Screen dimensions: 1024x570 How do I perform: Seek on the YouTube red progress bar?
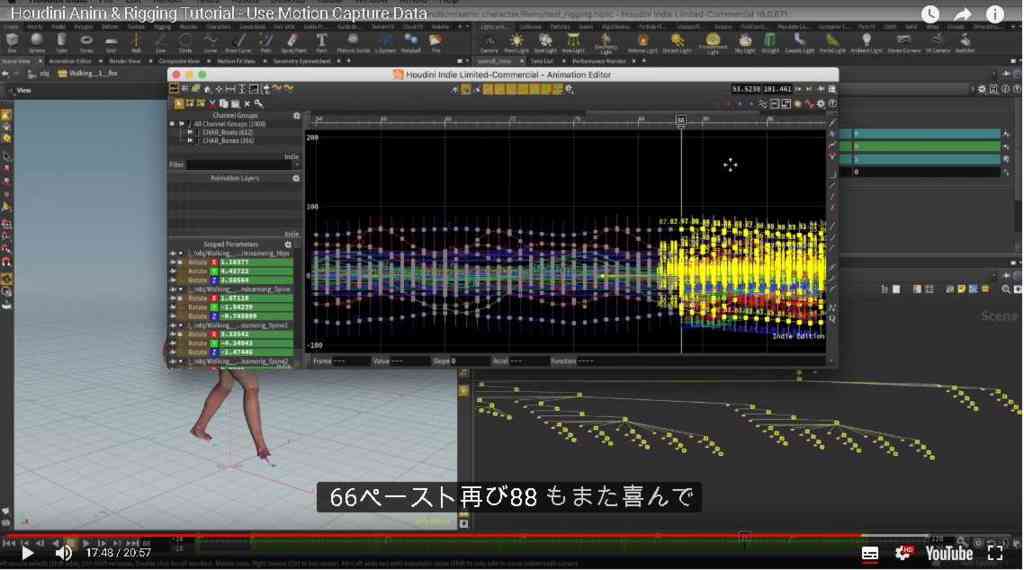432,535
